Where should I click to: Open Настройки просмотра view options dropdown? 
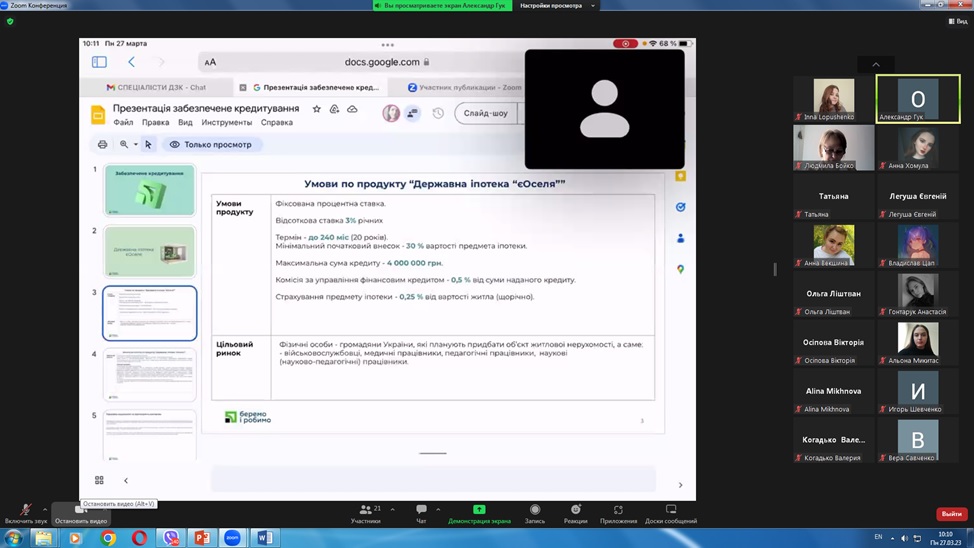tap(557, 6)
